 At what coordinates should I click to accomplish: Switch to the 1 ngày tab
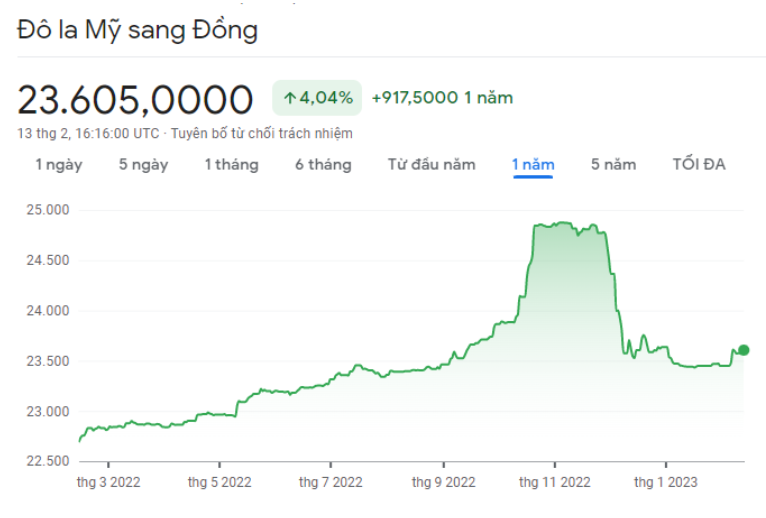pyautogui.click(x=59, y=165)
